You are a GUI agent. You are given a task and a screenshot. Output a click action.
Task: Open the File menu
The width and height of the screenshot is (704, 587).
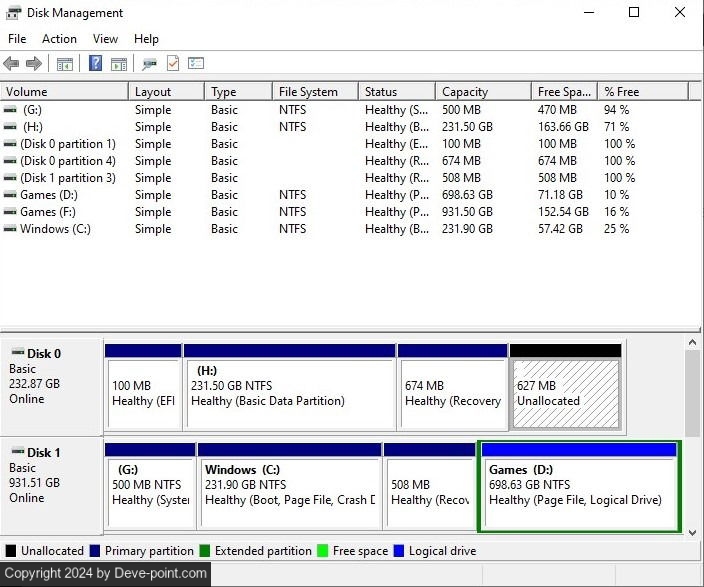point(17,39)
